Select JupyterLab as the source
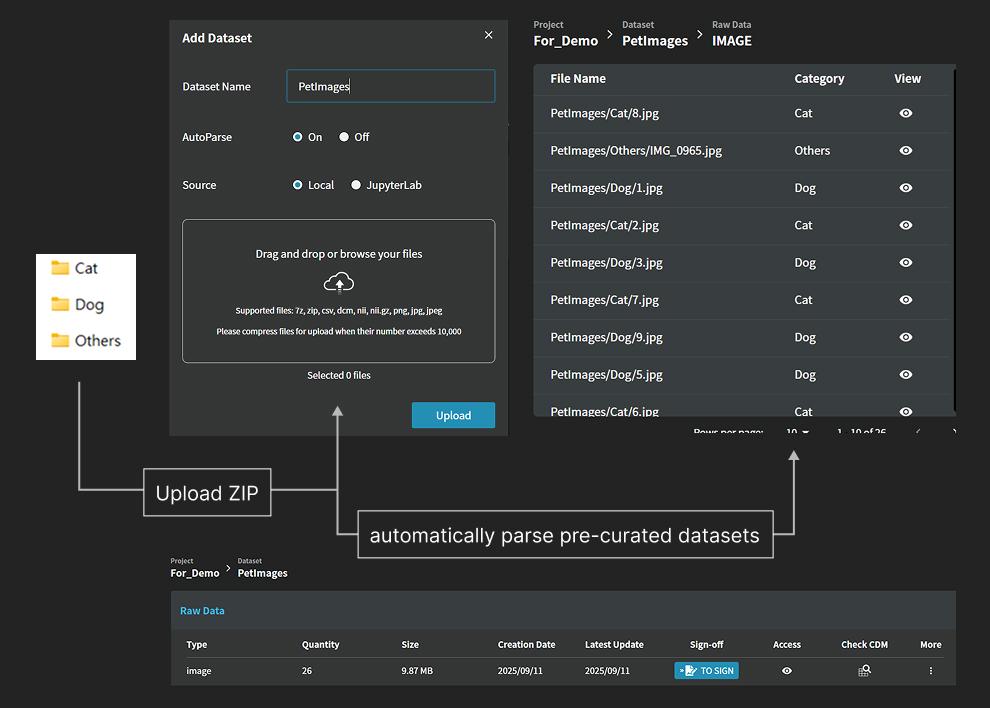 (x=356, y=185)
